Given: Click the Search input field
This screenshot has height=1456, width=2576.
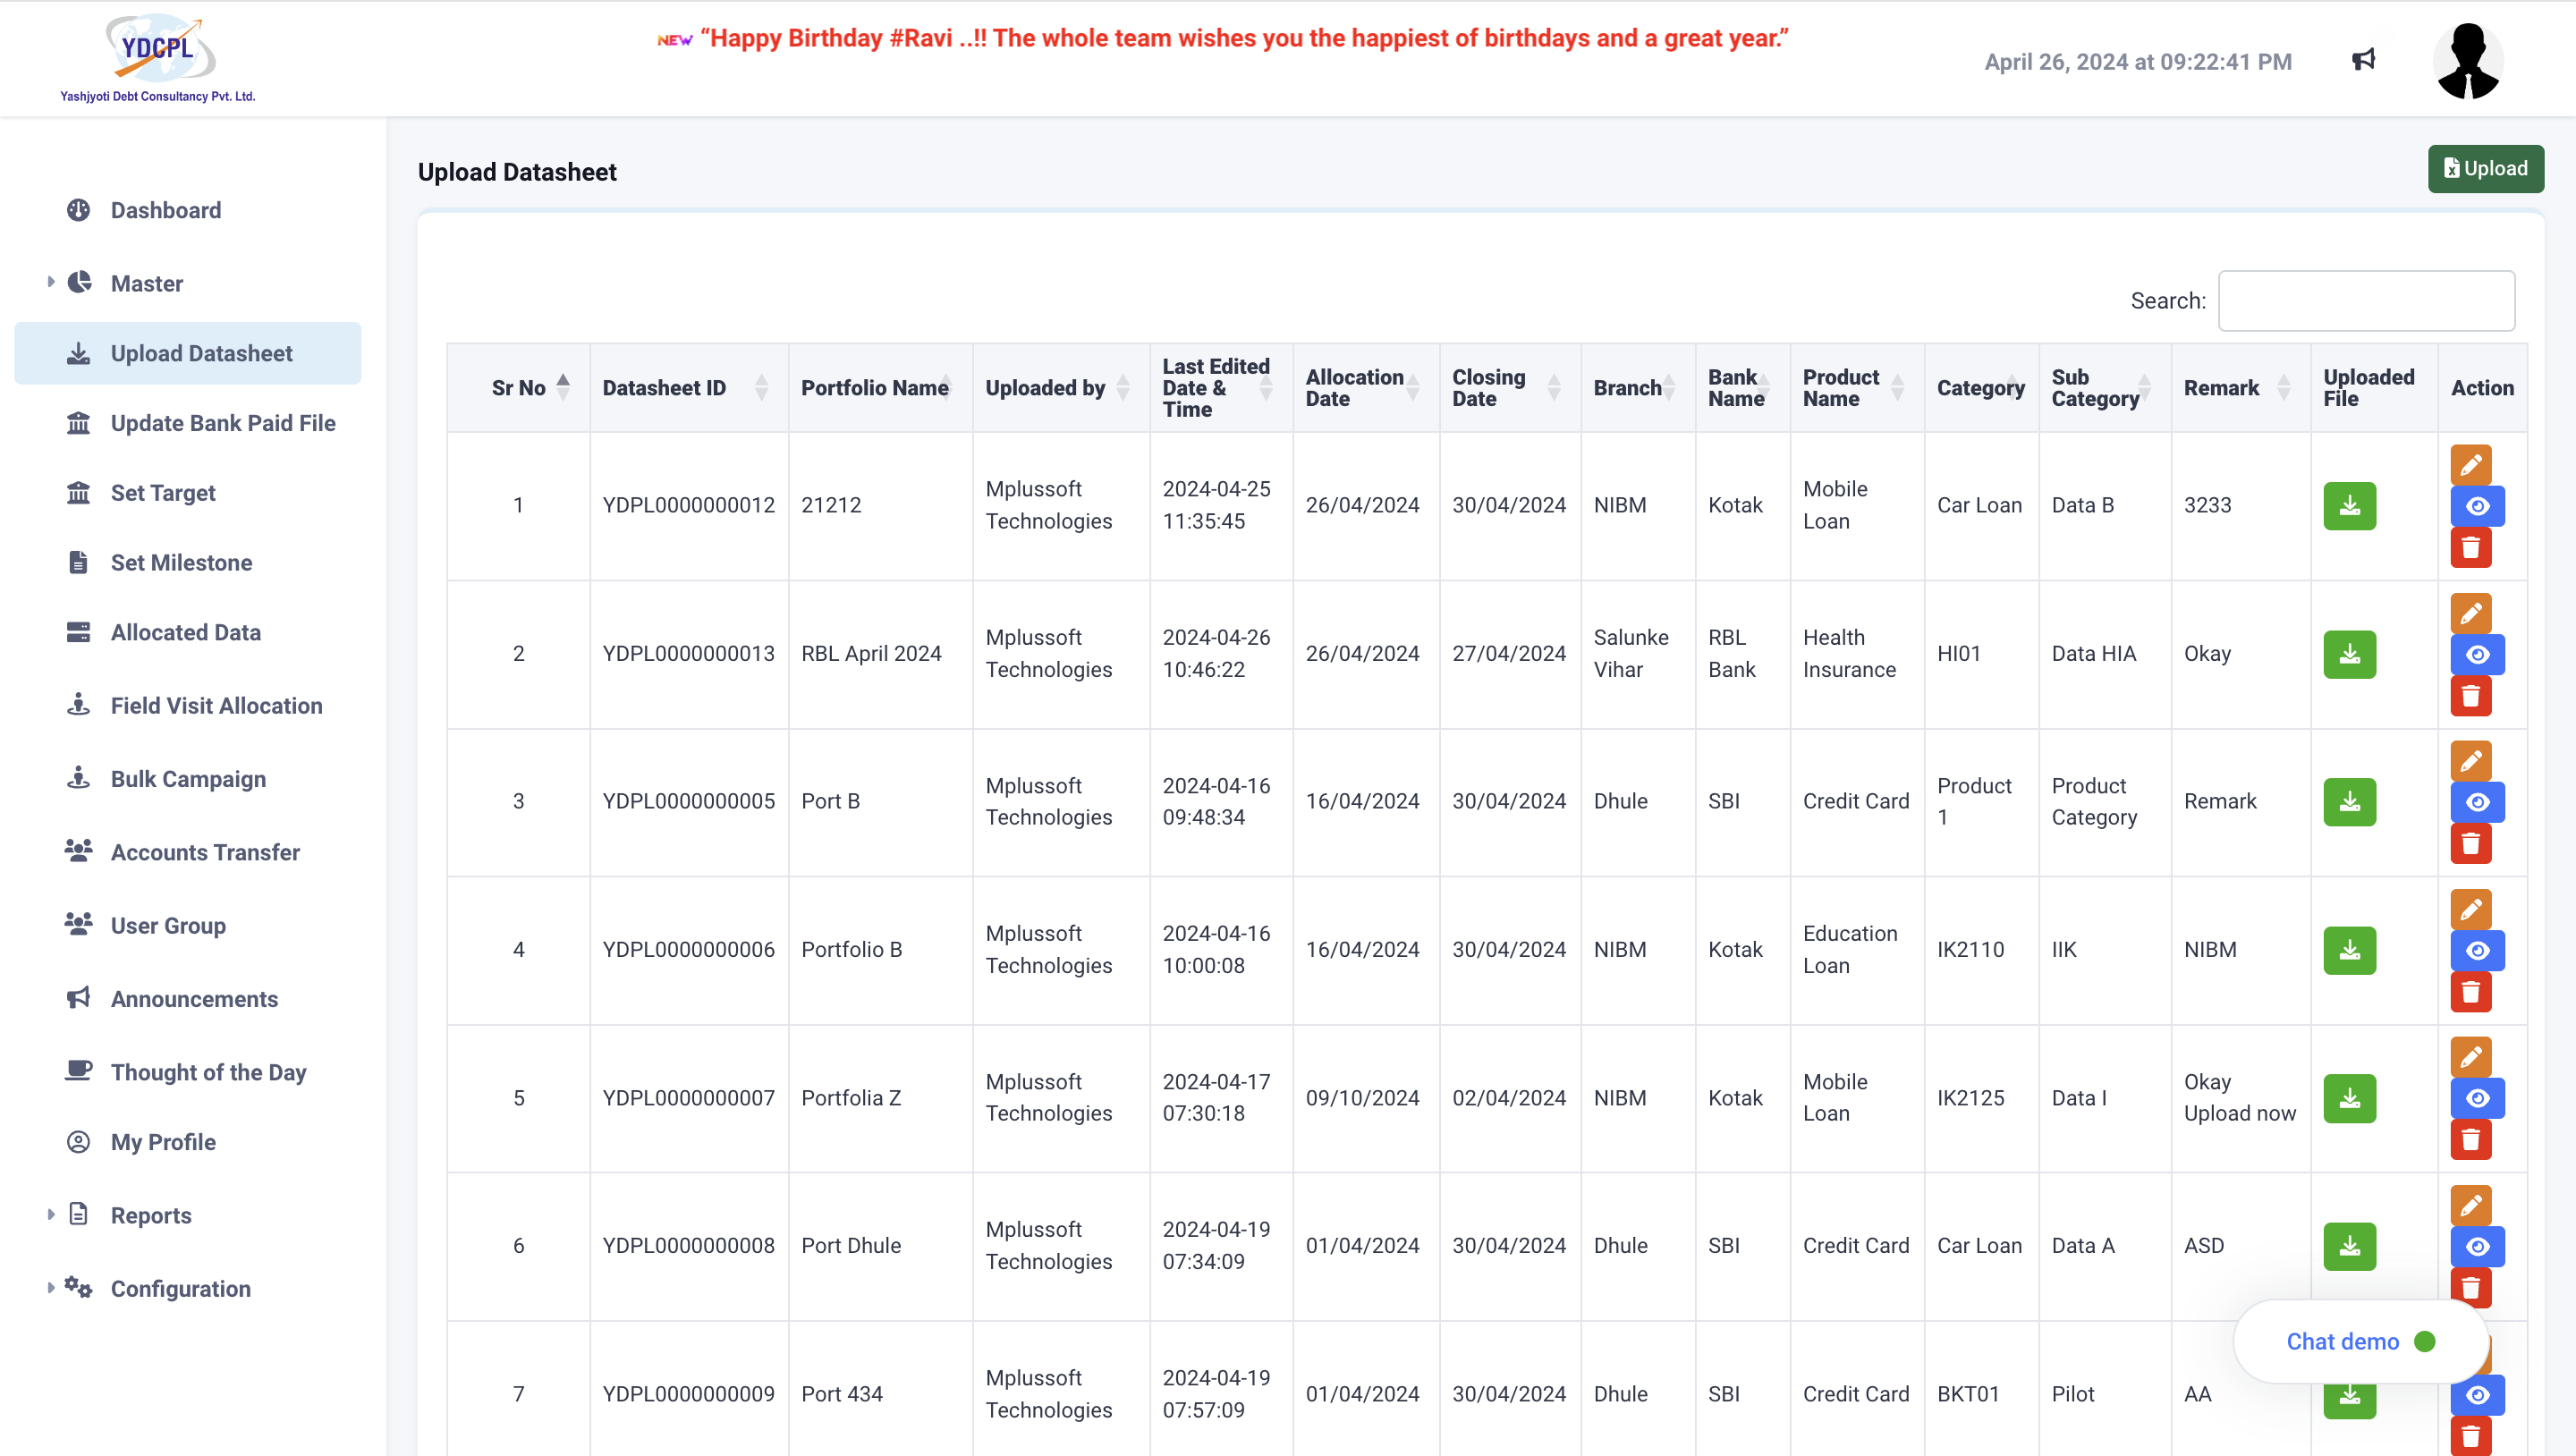Looking at the screenshot, I should point(2366,301).
